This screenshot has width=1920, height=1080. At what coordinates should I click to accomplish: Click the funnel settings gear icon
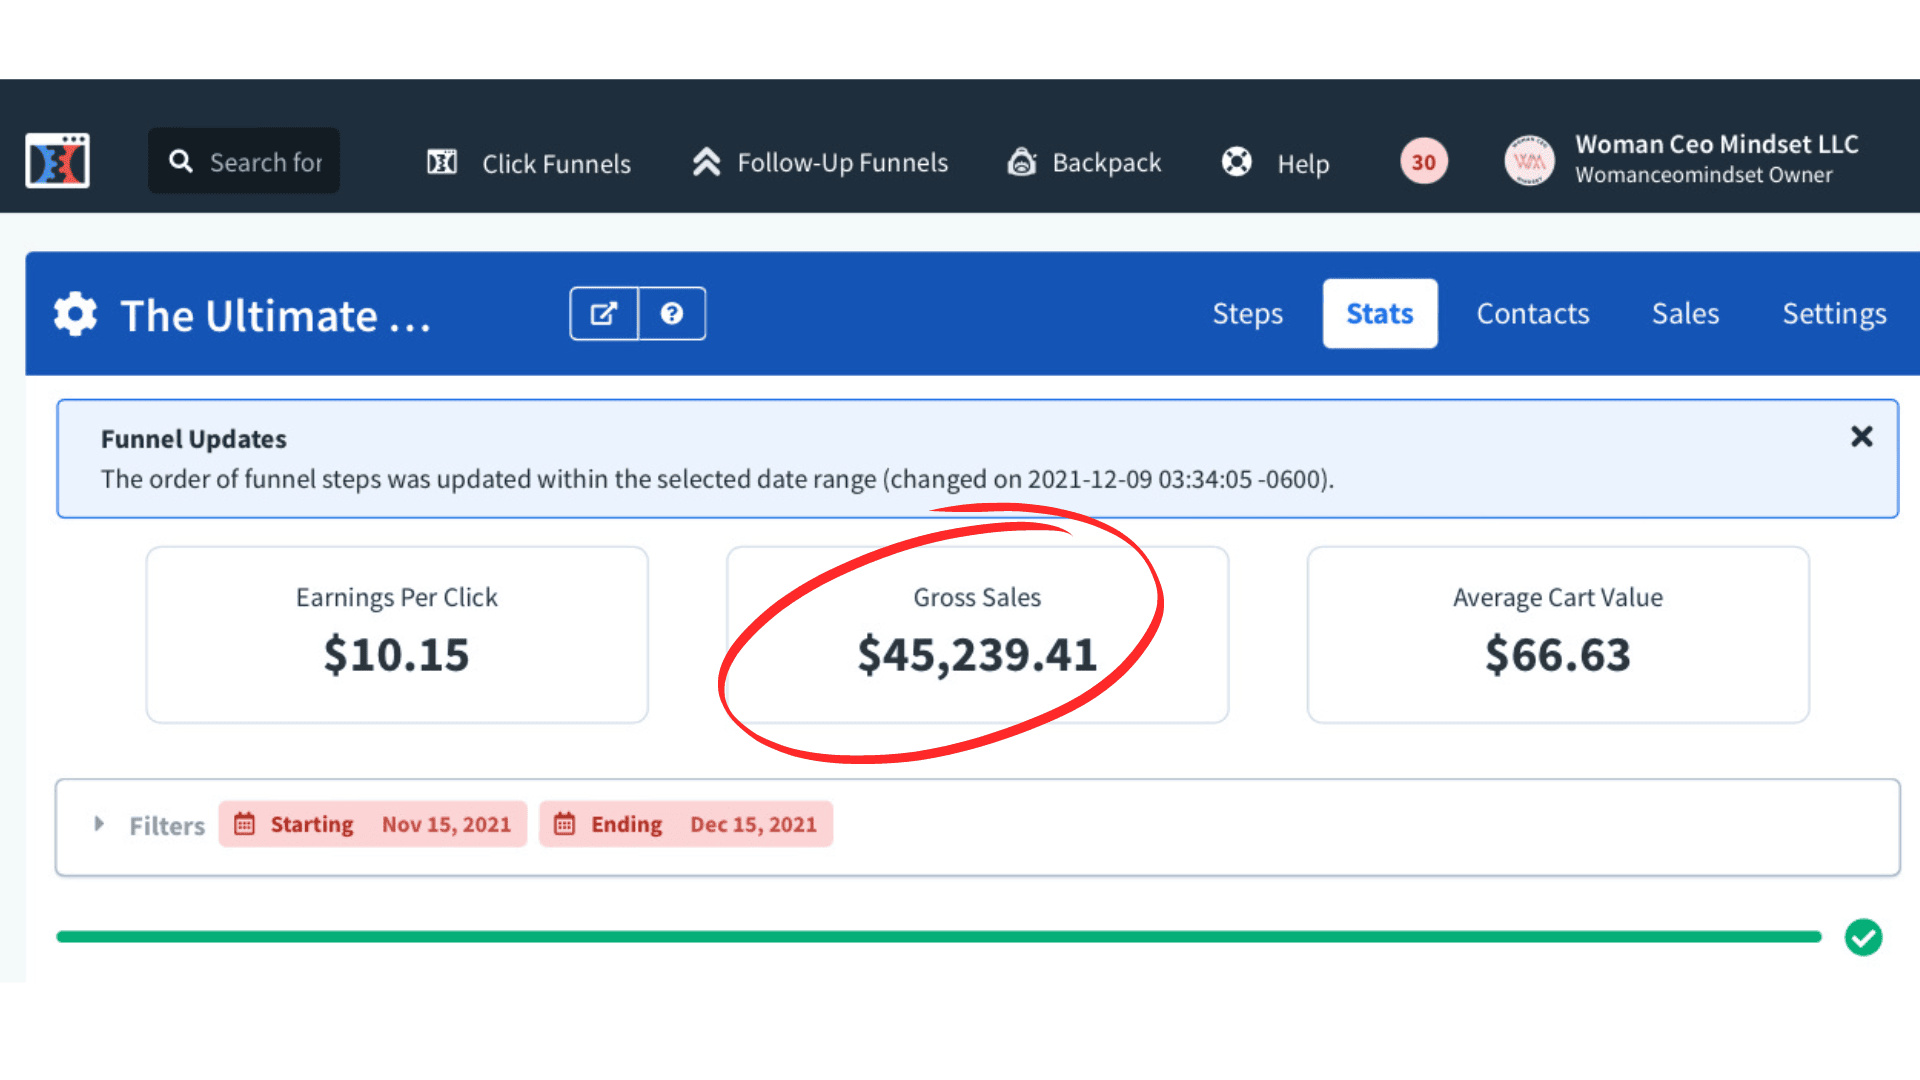tap(76, 314)
